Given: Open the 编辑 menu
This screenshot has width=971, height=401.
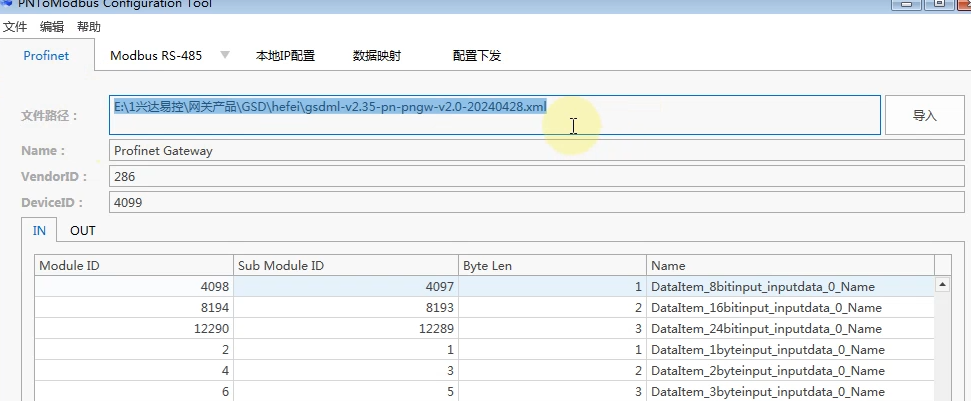Looking at the screenshot, I should click(x=51, y=27).
